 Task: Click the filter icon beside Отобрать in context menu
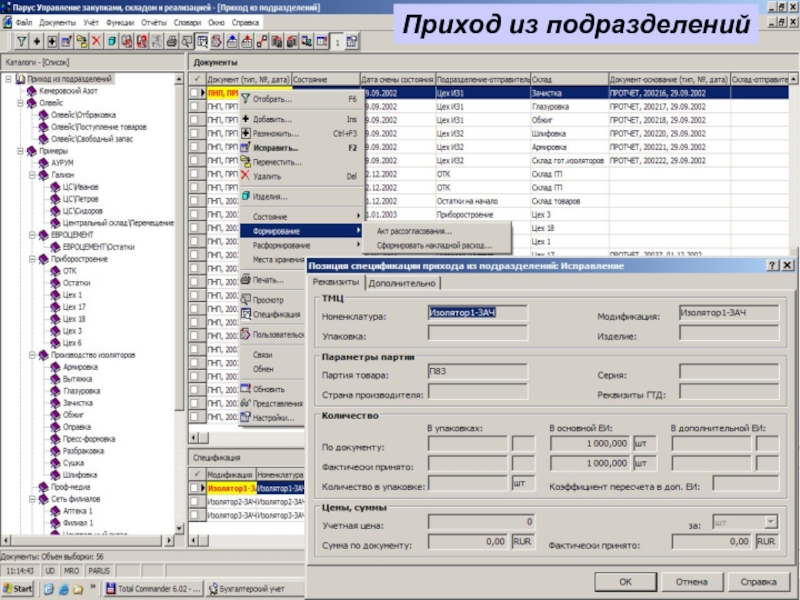[245, 99]
